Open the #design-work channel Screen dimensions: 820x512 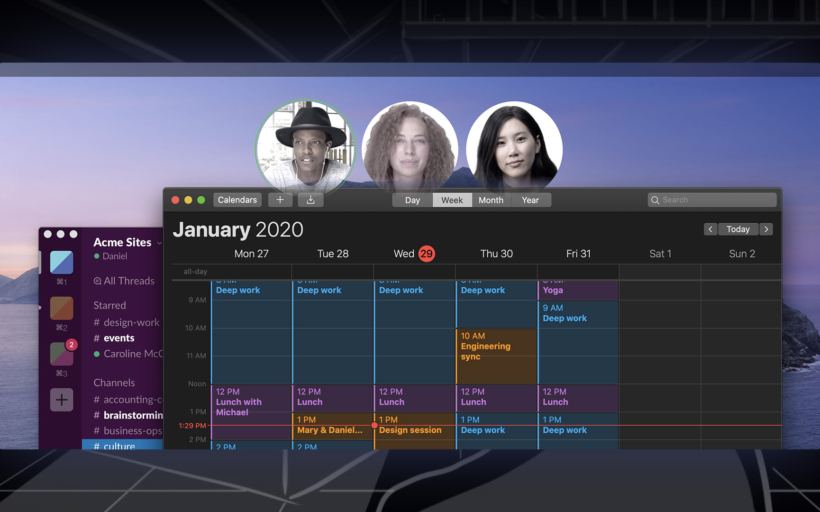(127, 323)
